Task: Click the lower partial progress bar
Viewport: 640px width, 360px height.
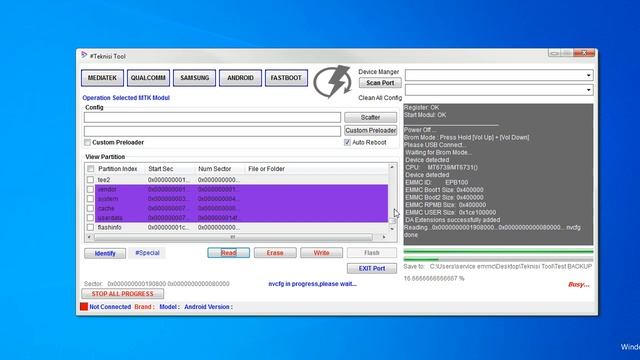Action: (498, 259)
